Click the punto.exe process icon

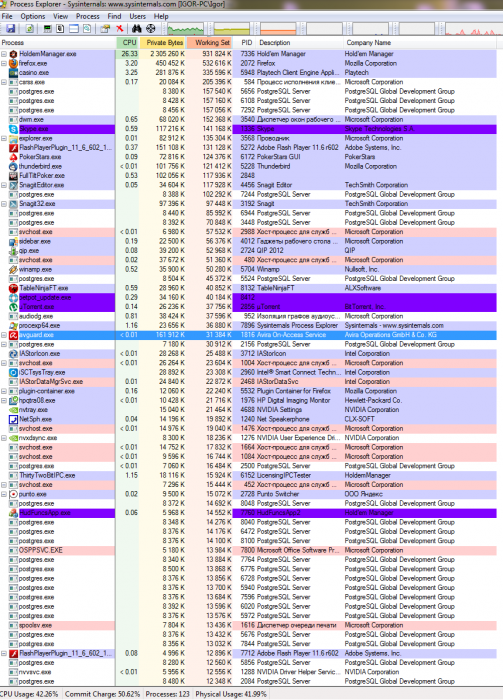pos(13,494)
